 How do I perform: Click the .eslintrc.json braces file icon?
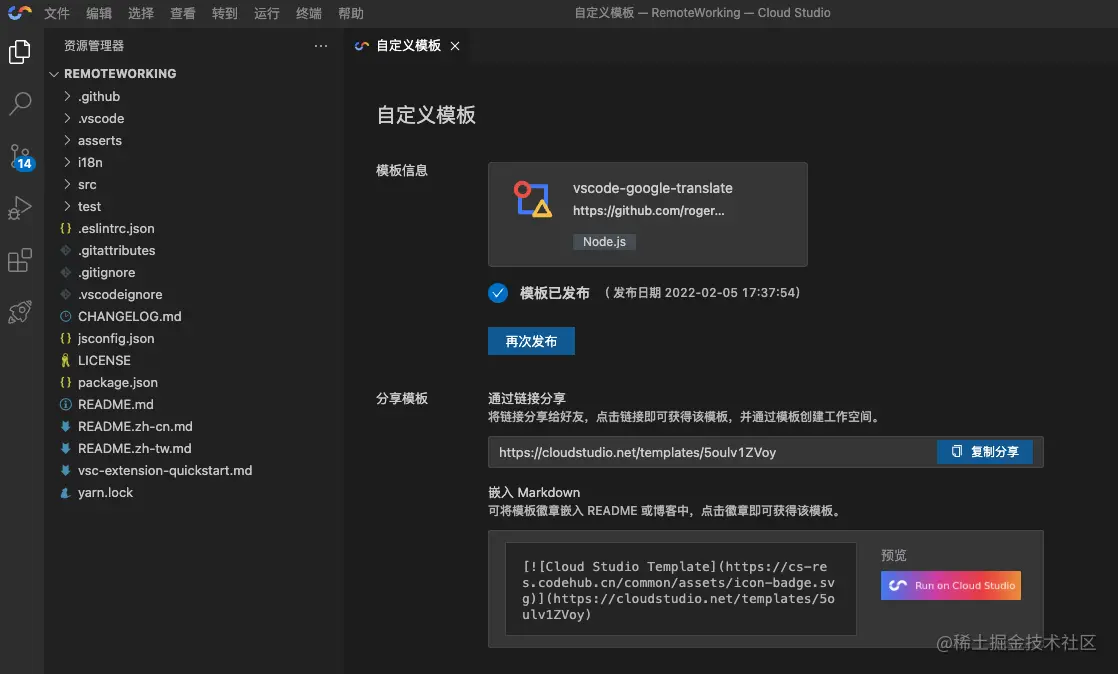coord(66,228)
